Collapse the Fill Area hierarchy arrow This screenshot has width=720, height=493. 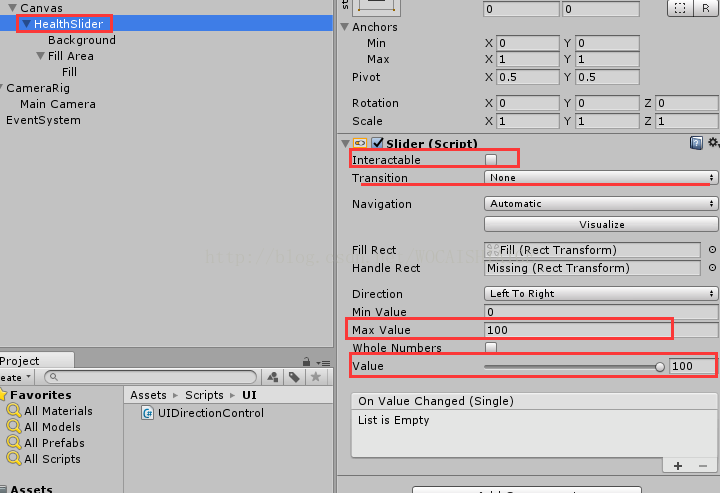40,56
